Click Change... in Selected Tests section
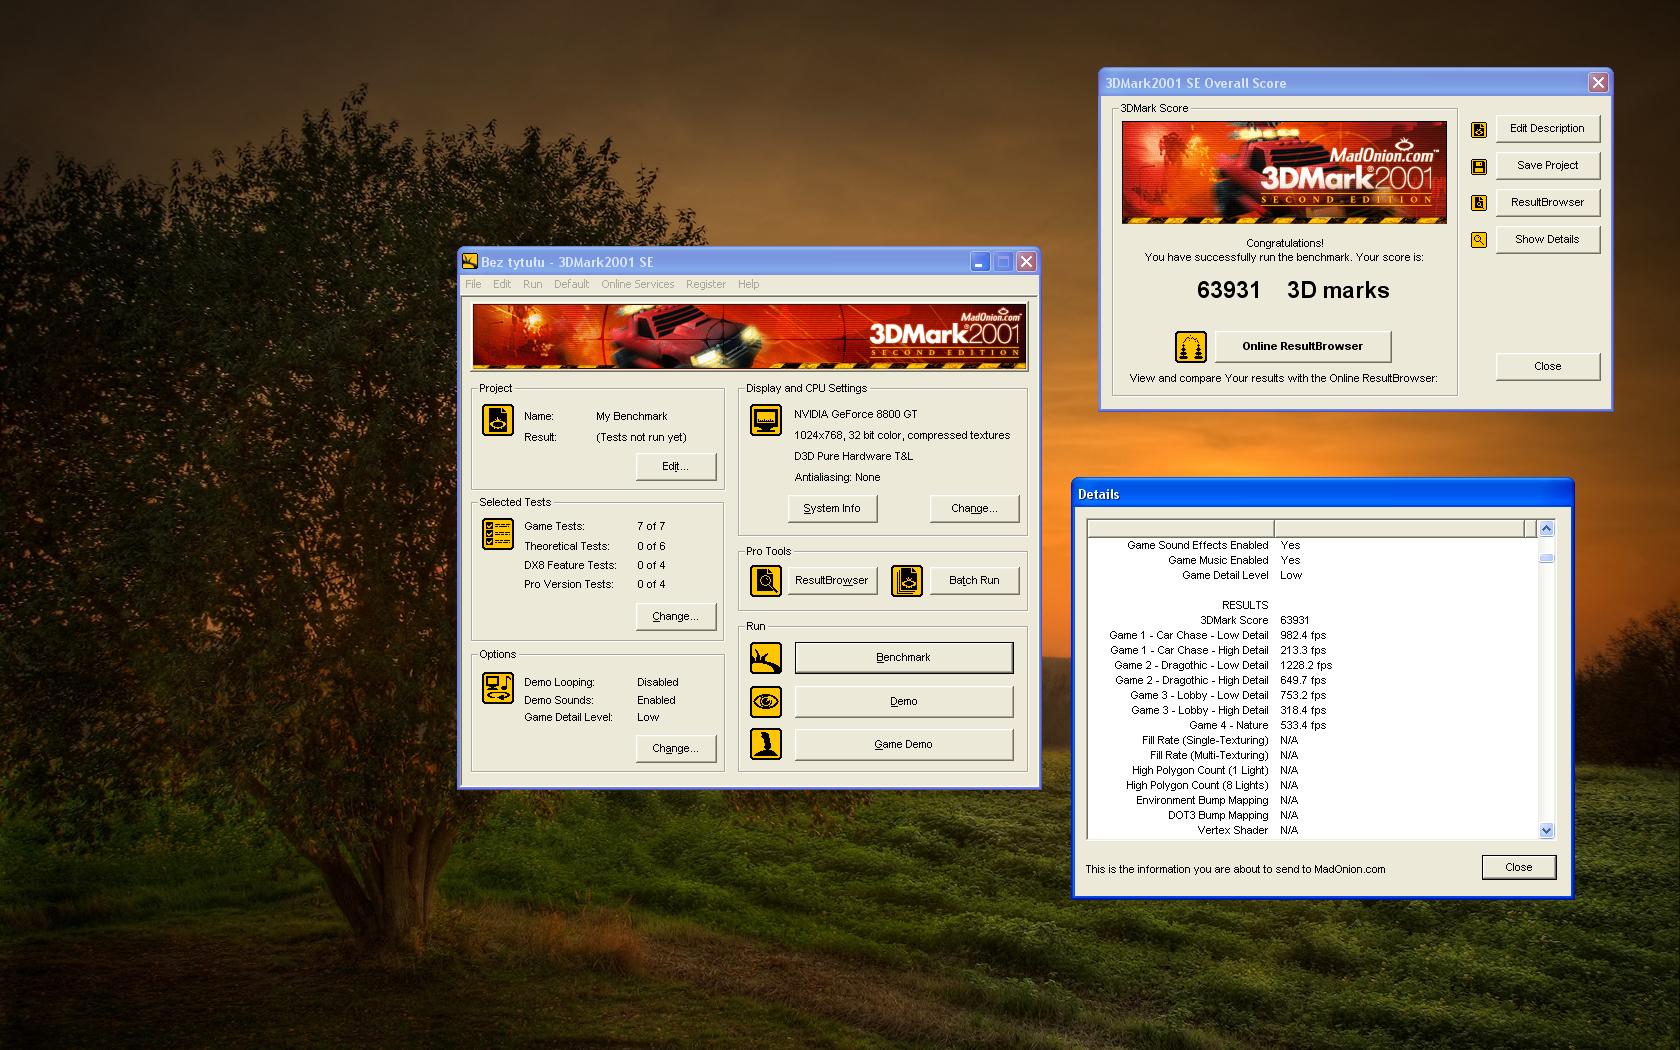The image size is (1680, 1050). 676,617
